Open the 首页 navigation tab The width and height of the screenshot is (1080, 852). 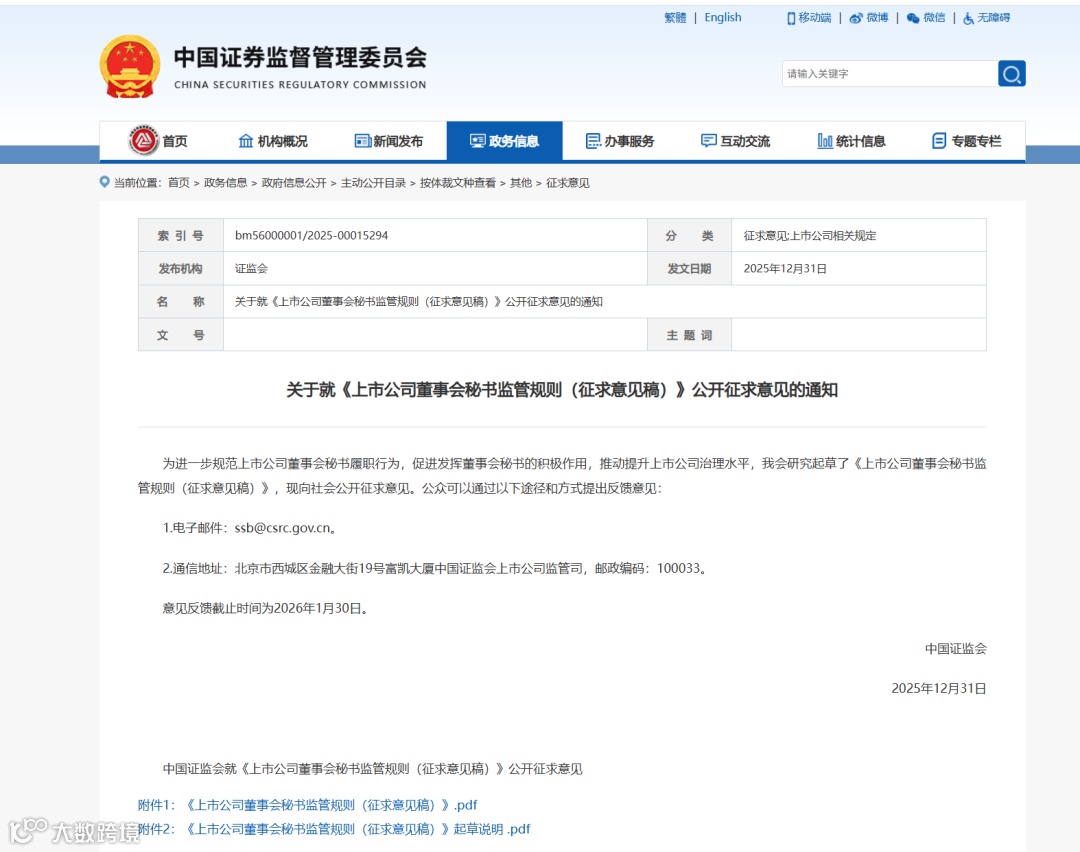pos(158,141)
